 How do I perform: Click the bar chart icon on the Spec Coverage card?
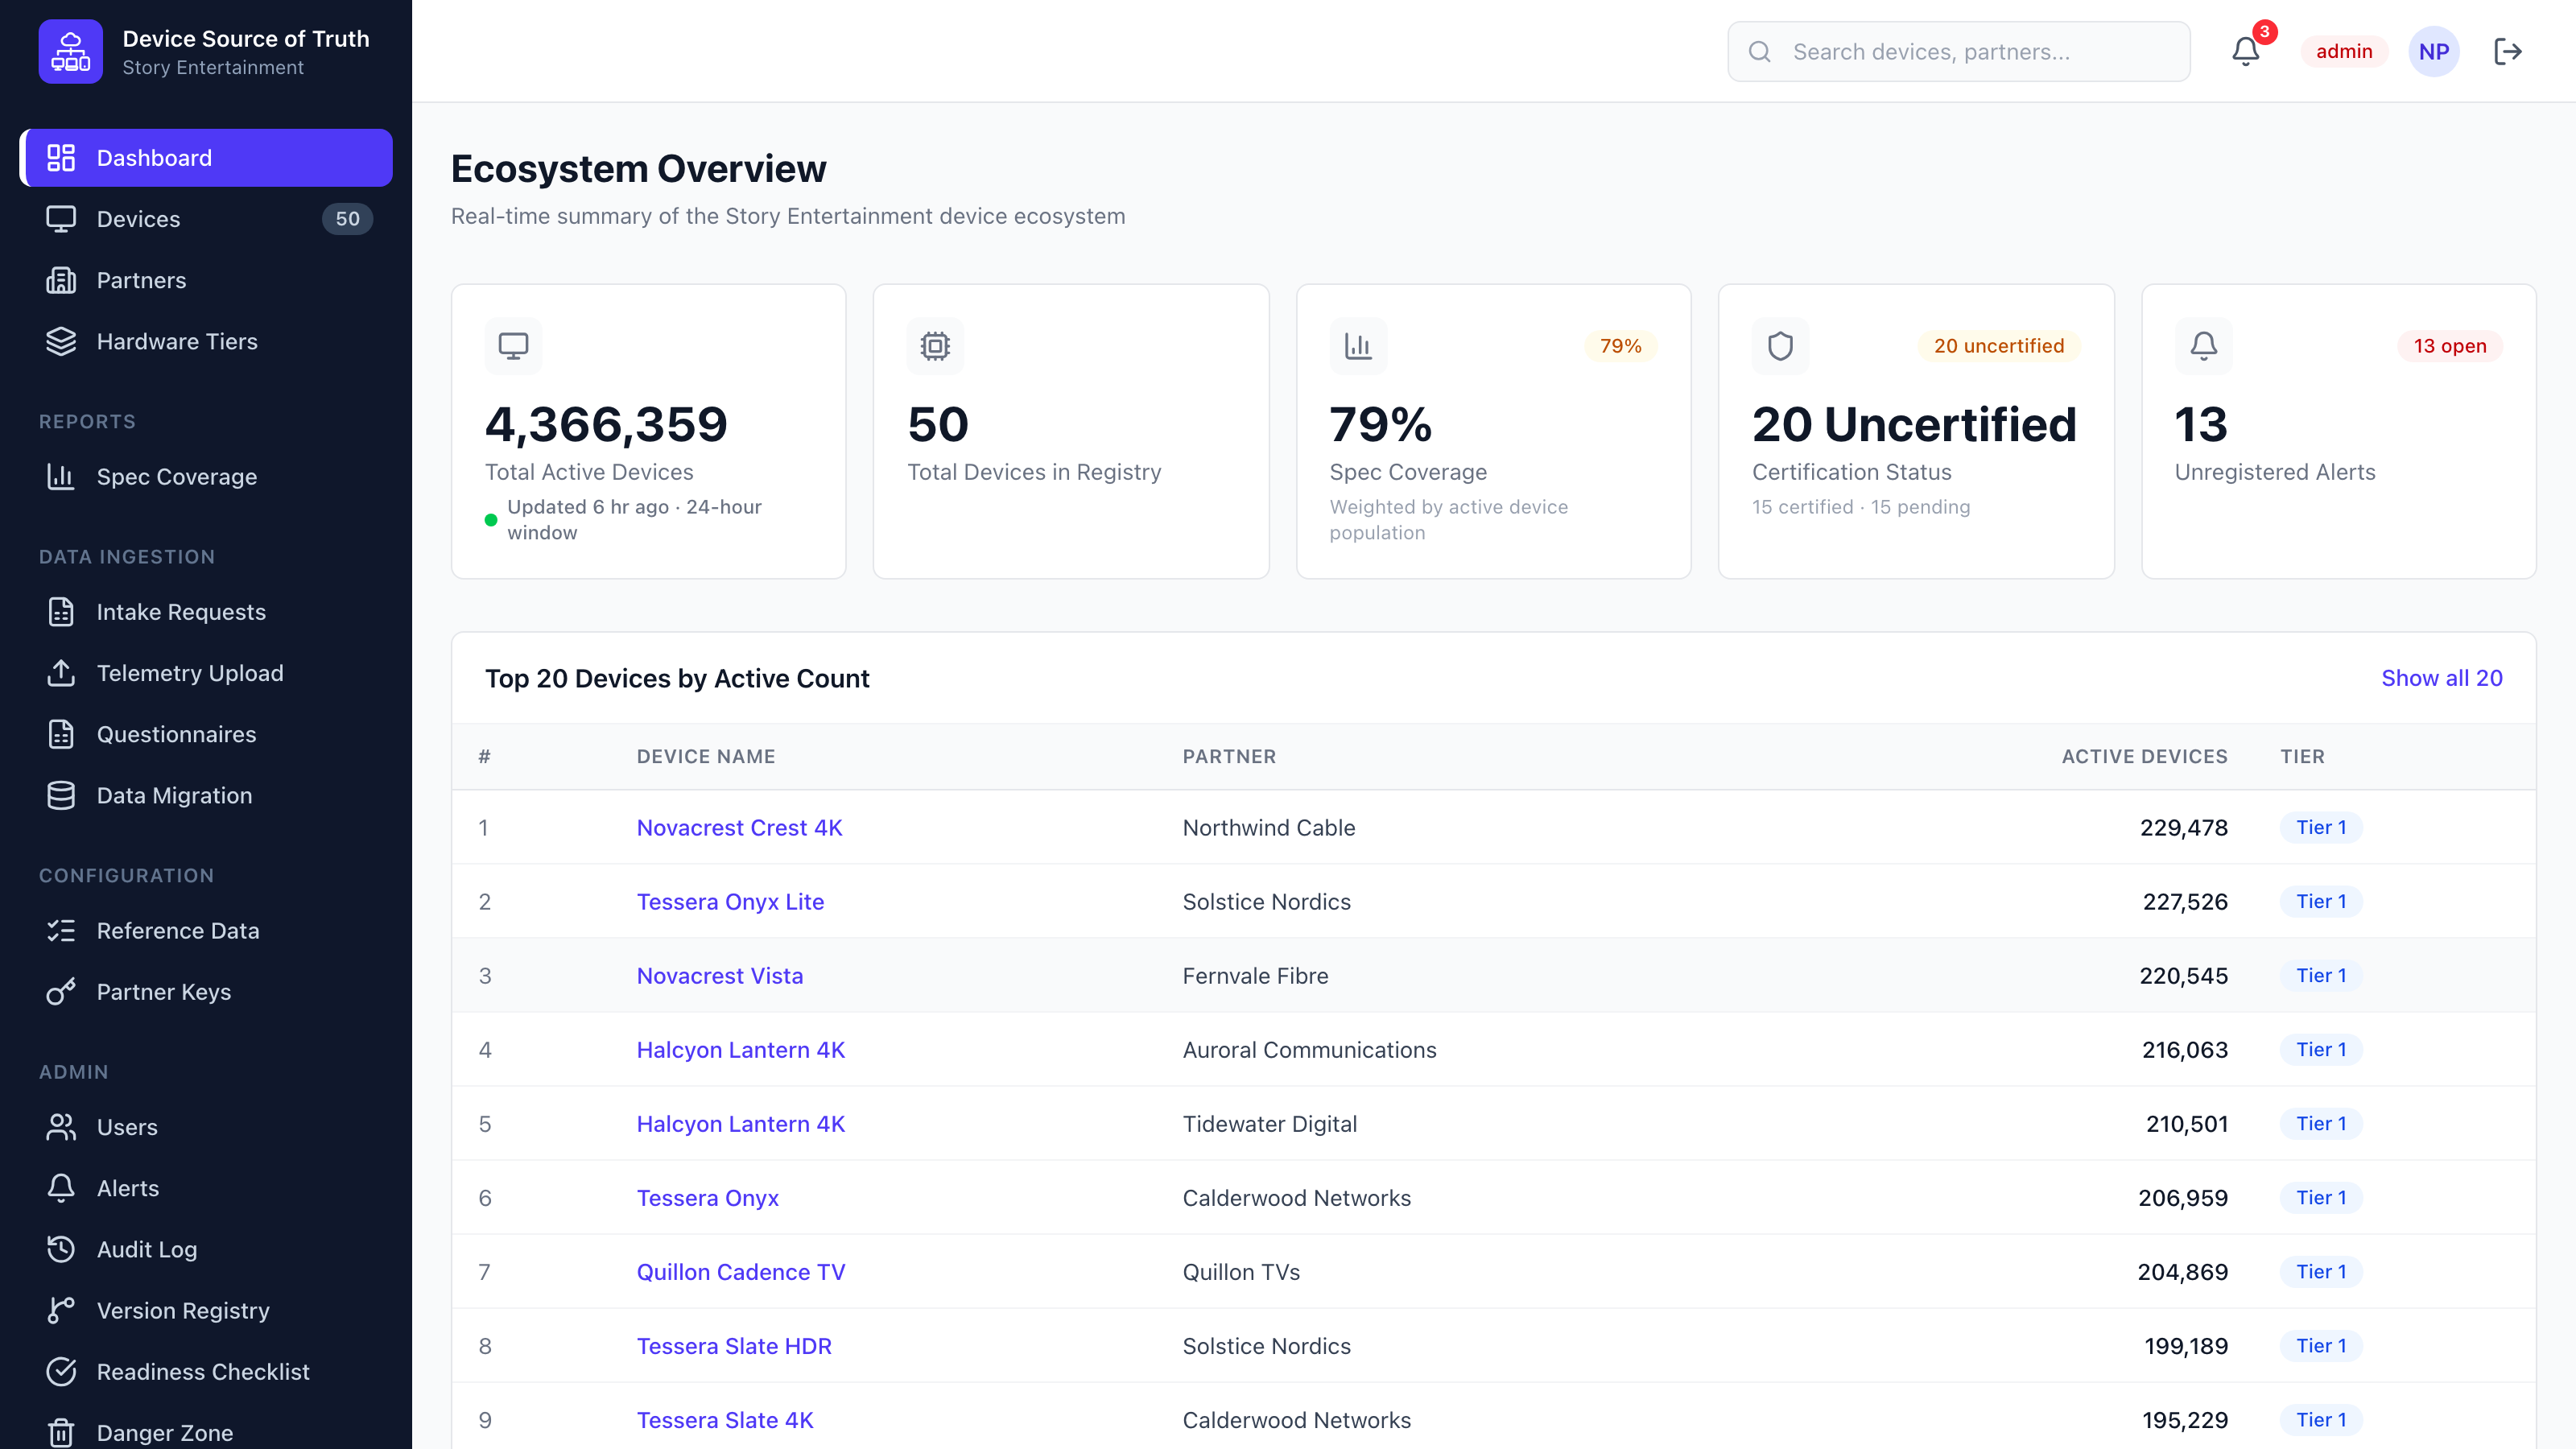click(1358, 346)
